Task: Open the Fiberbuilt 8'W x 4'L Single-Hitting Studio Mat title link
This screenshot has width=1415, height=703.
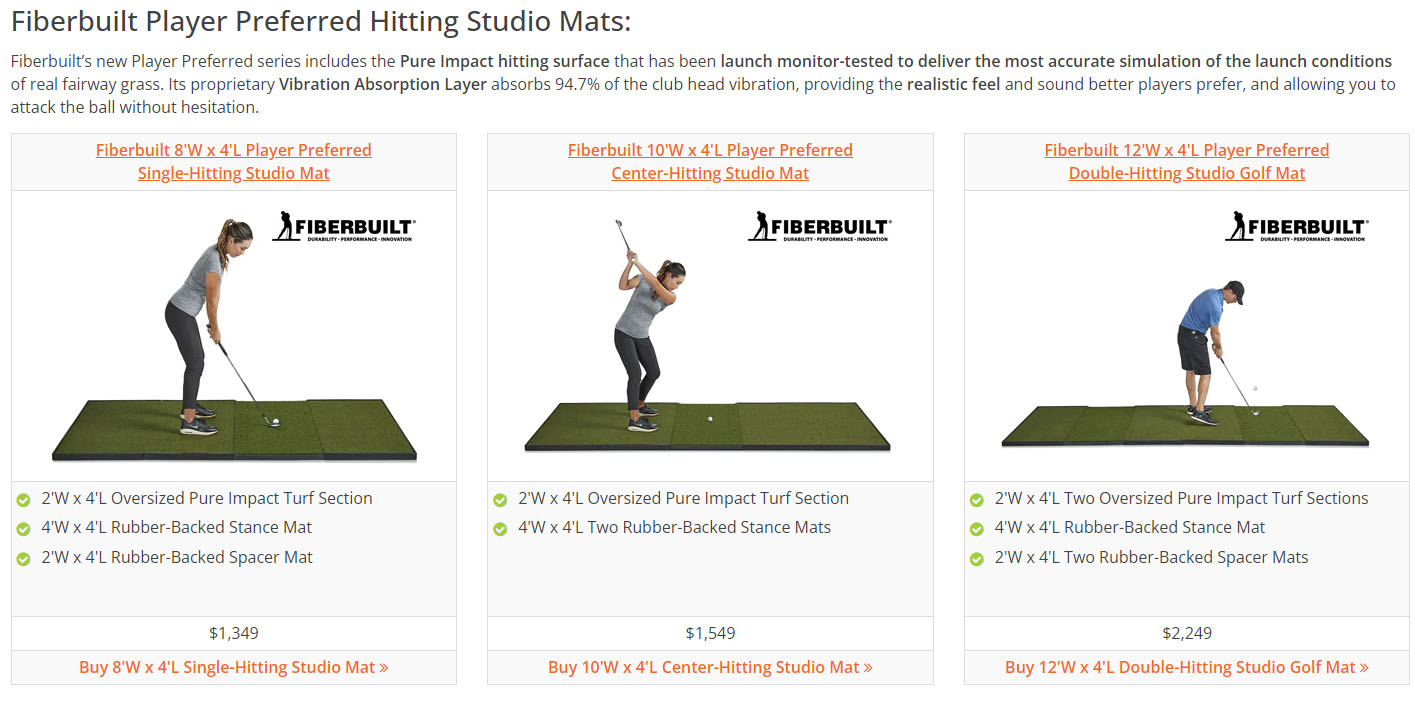Action: (234, 161)
